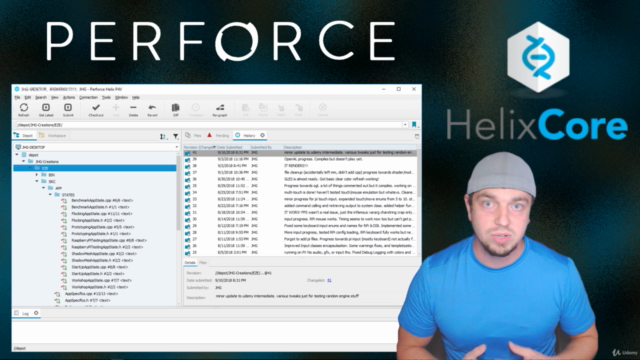Click the grayed Timelapse icon

196,107
